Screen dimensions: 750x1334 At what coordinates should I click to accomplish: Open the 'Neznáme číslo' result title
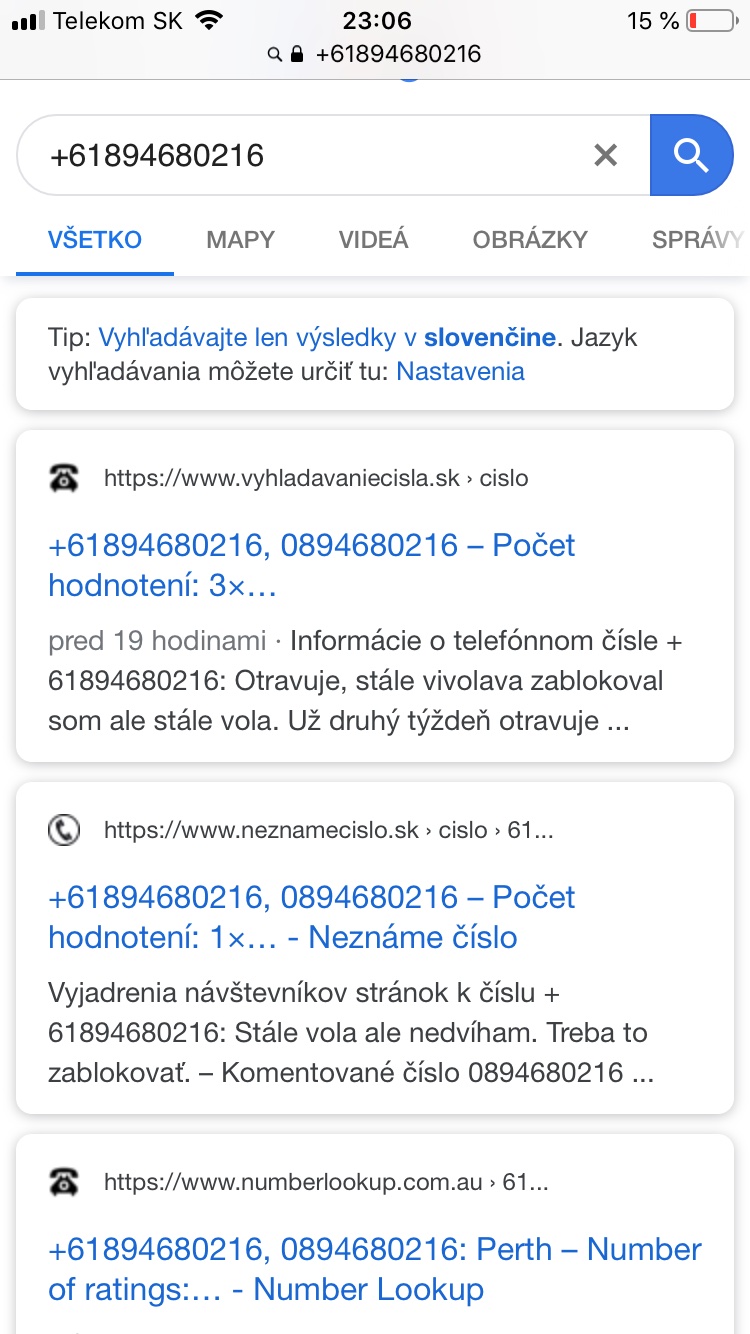[x=311, y=917]
